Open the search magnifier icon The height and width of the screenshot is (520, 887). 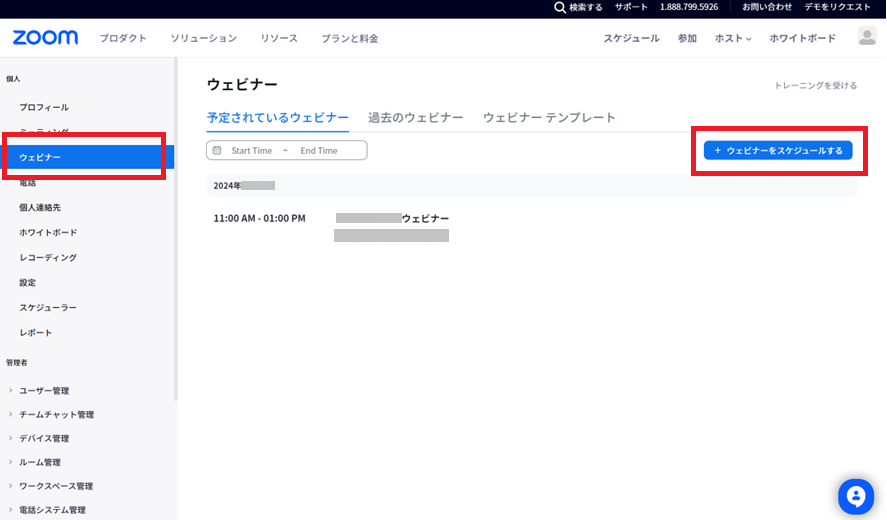[559, 7]
